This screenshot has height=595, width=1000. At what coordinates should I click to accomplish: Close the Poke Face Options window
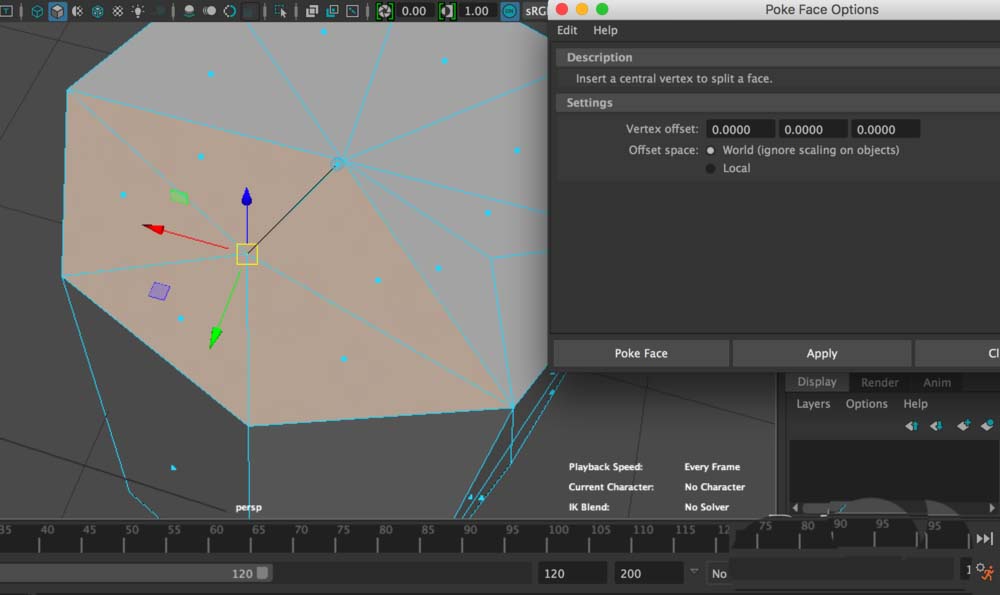(x=562, y=9)
